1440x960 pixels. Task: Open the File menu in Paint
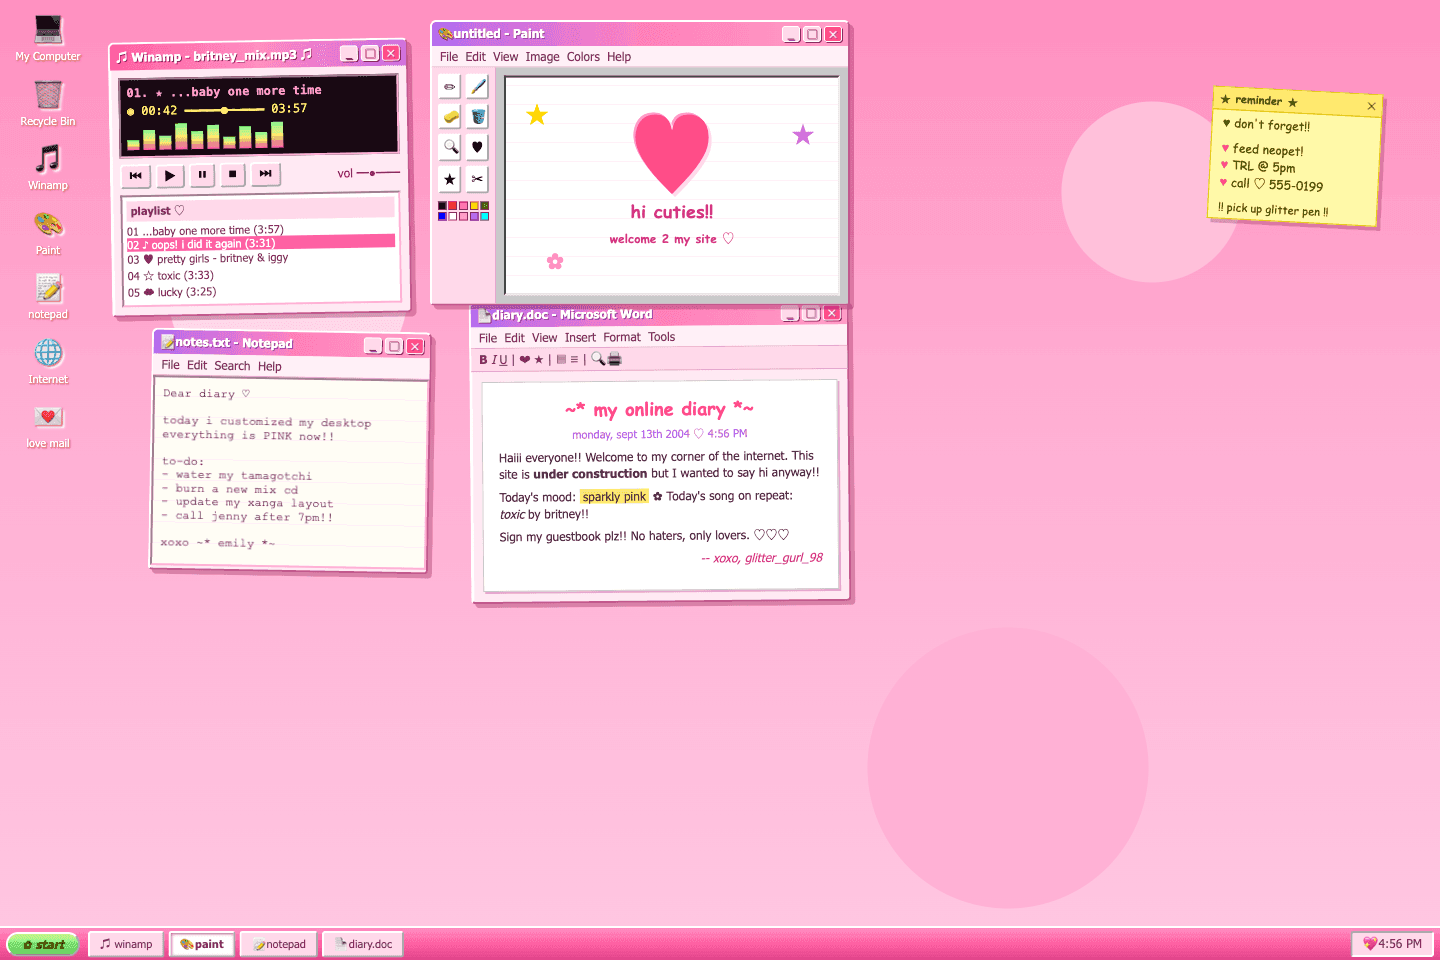click(449, 57)
